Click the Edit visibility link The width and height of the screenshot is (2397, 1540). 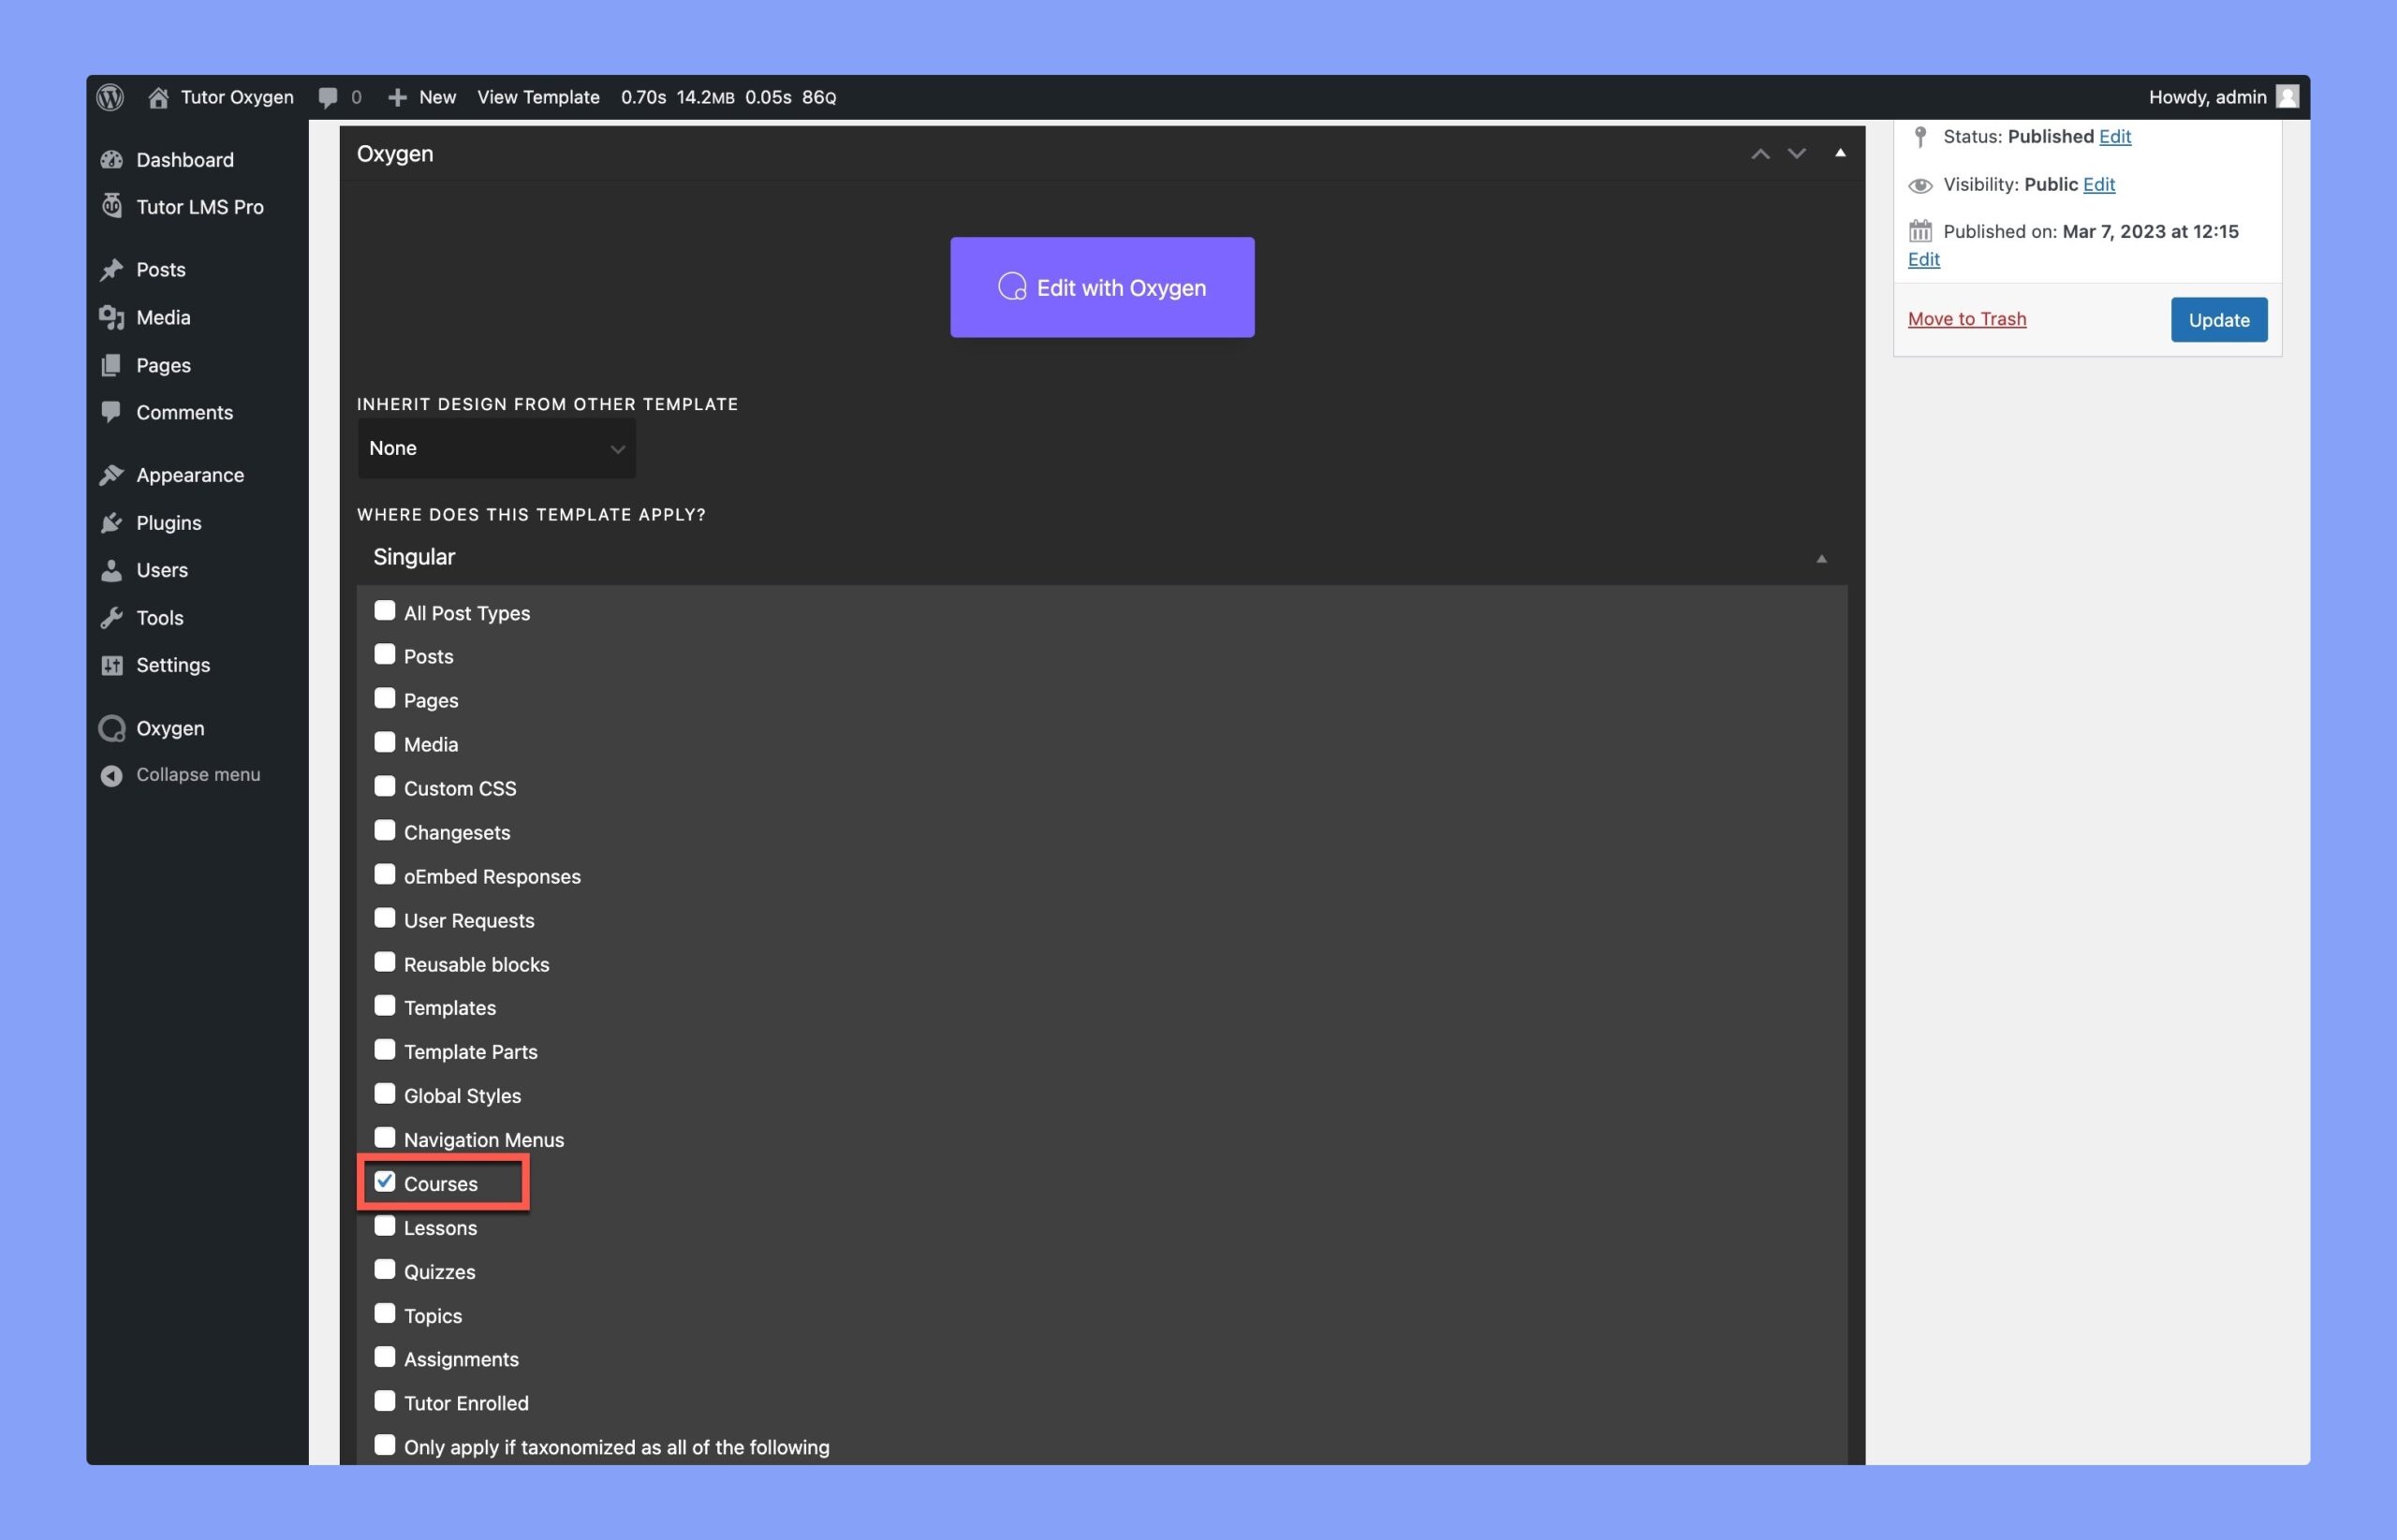pos(2098,183)
